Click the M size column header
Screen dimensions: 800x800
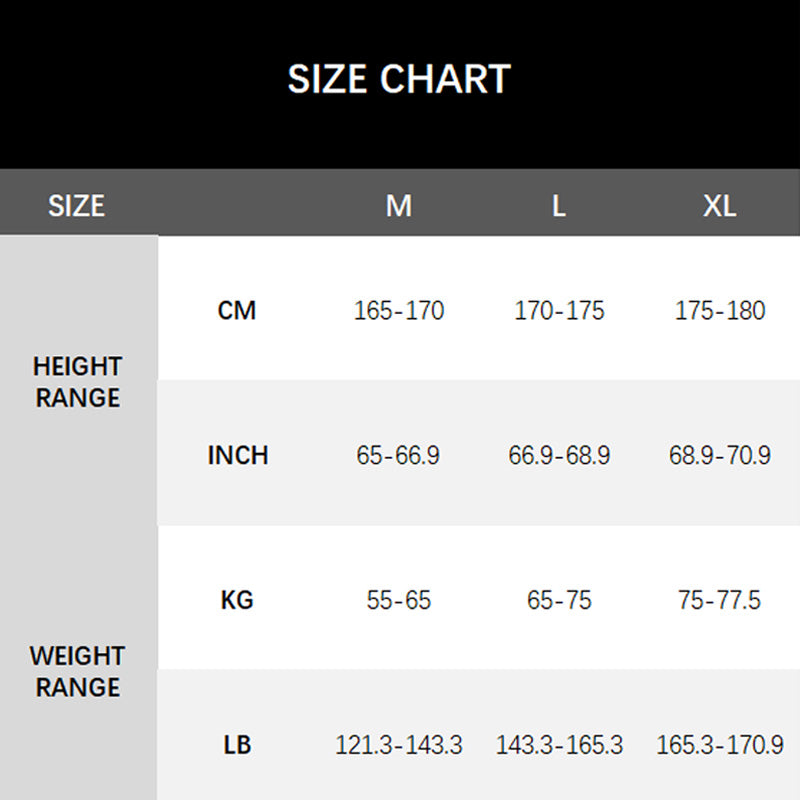399,206
